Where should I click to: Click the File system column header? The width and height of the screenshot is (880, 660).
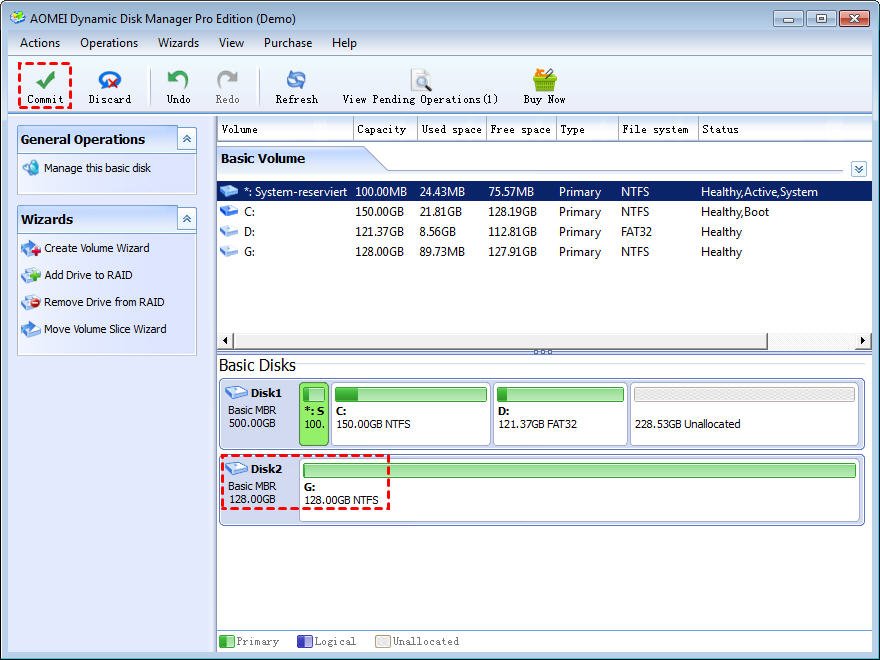tap(658, 129)
